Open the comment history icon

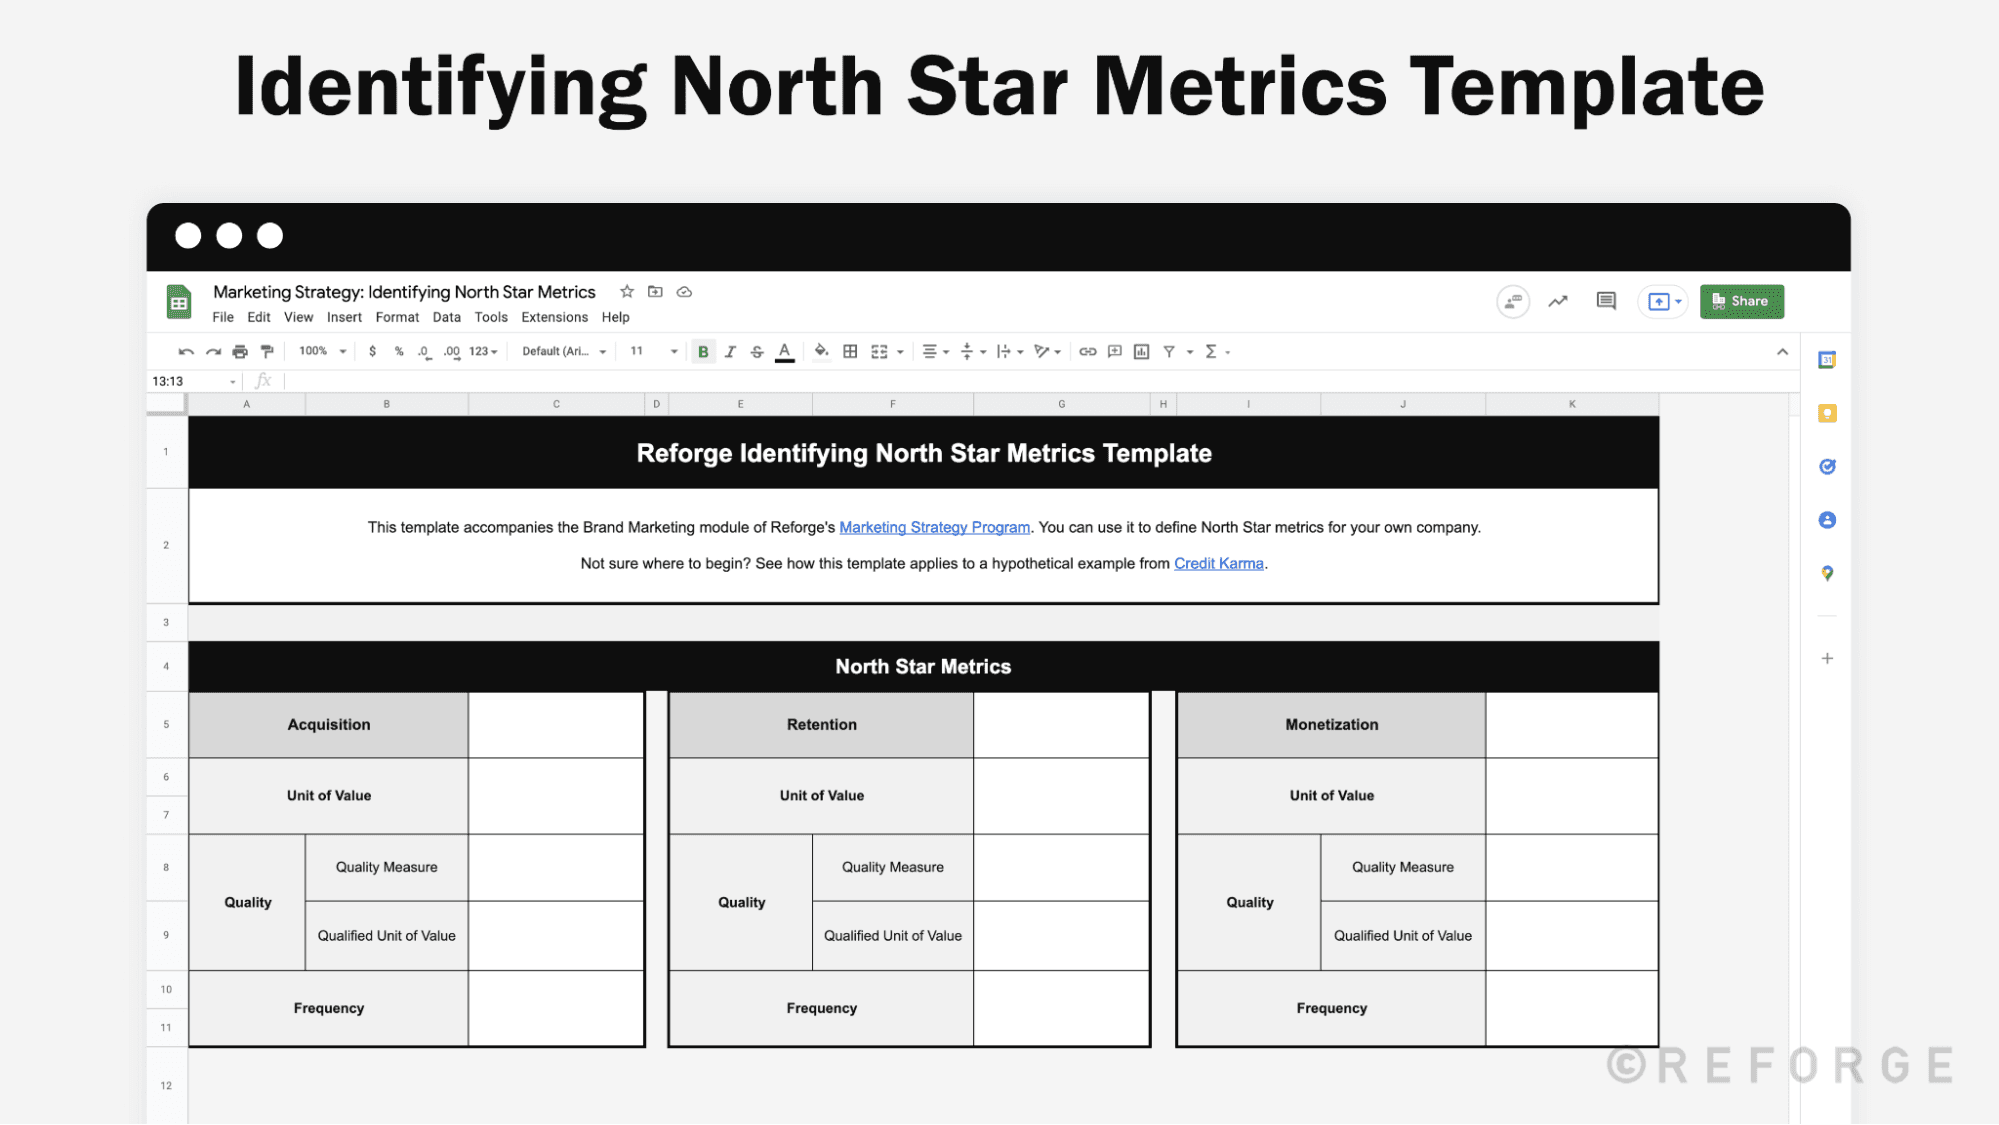(x=1606, y=301)
